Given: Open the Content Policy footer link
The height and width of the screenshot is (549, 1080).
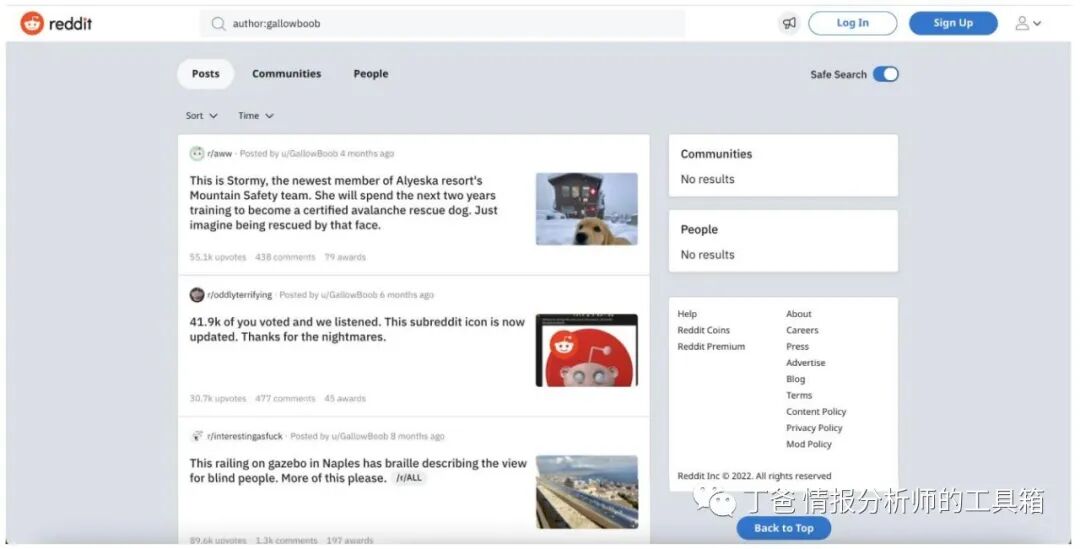Looking at the screenshot, I should tap(816, 412).
